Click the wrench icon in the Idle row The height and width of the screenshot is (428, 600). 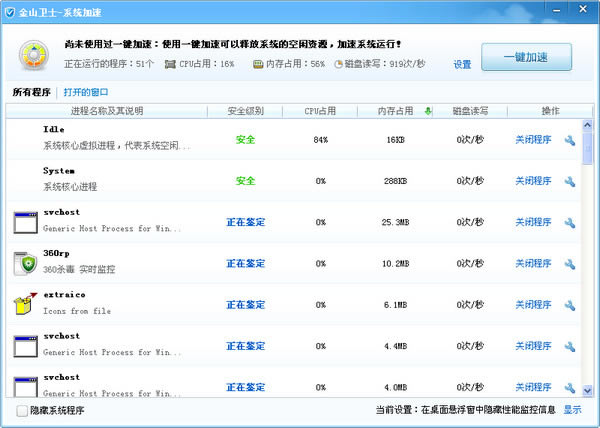tap(569, 140)
